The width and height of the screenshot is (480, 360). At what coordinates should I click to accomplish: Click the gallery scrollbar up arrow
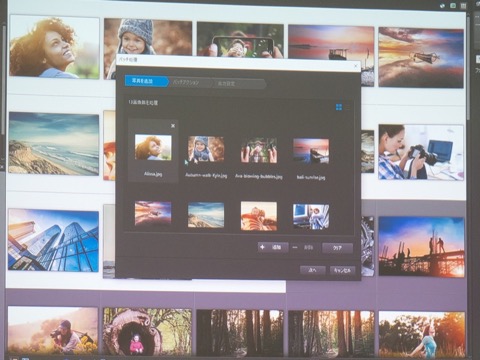point(469,15)
